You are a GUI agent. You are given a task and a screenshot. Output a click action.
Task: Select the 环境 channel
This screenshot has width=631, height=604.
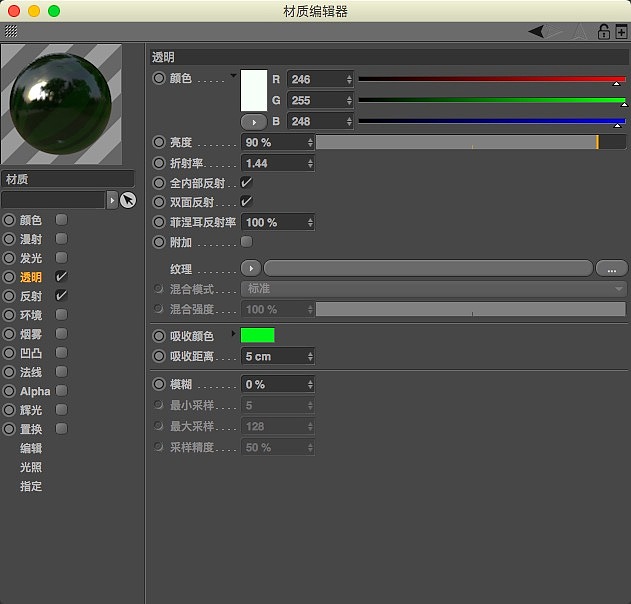coord(31,315)
